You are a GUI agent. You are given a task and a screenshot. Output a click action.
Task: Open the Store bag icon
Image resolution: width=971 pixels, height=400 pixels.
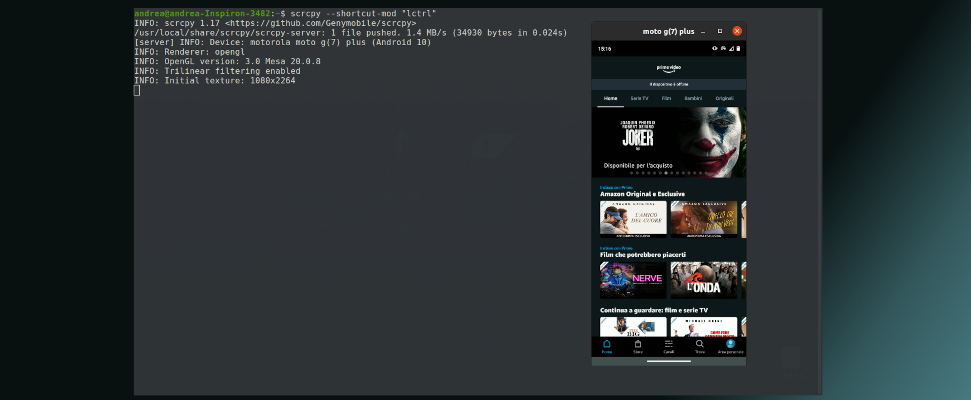click(x=638, y=346)
